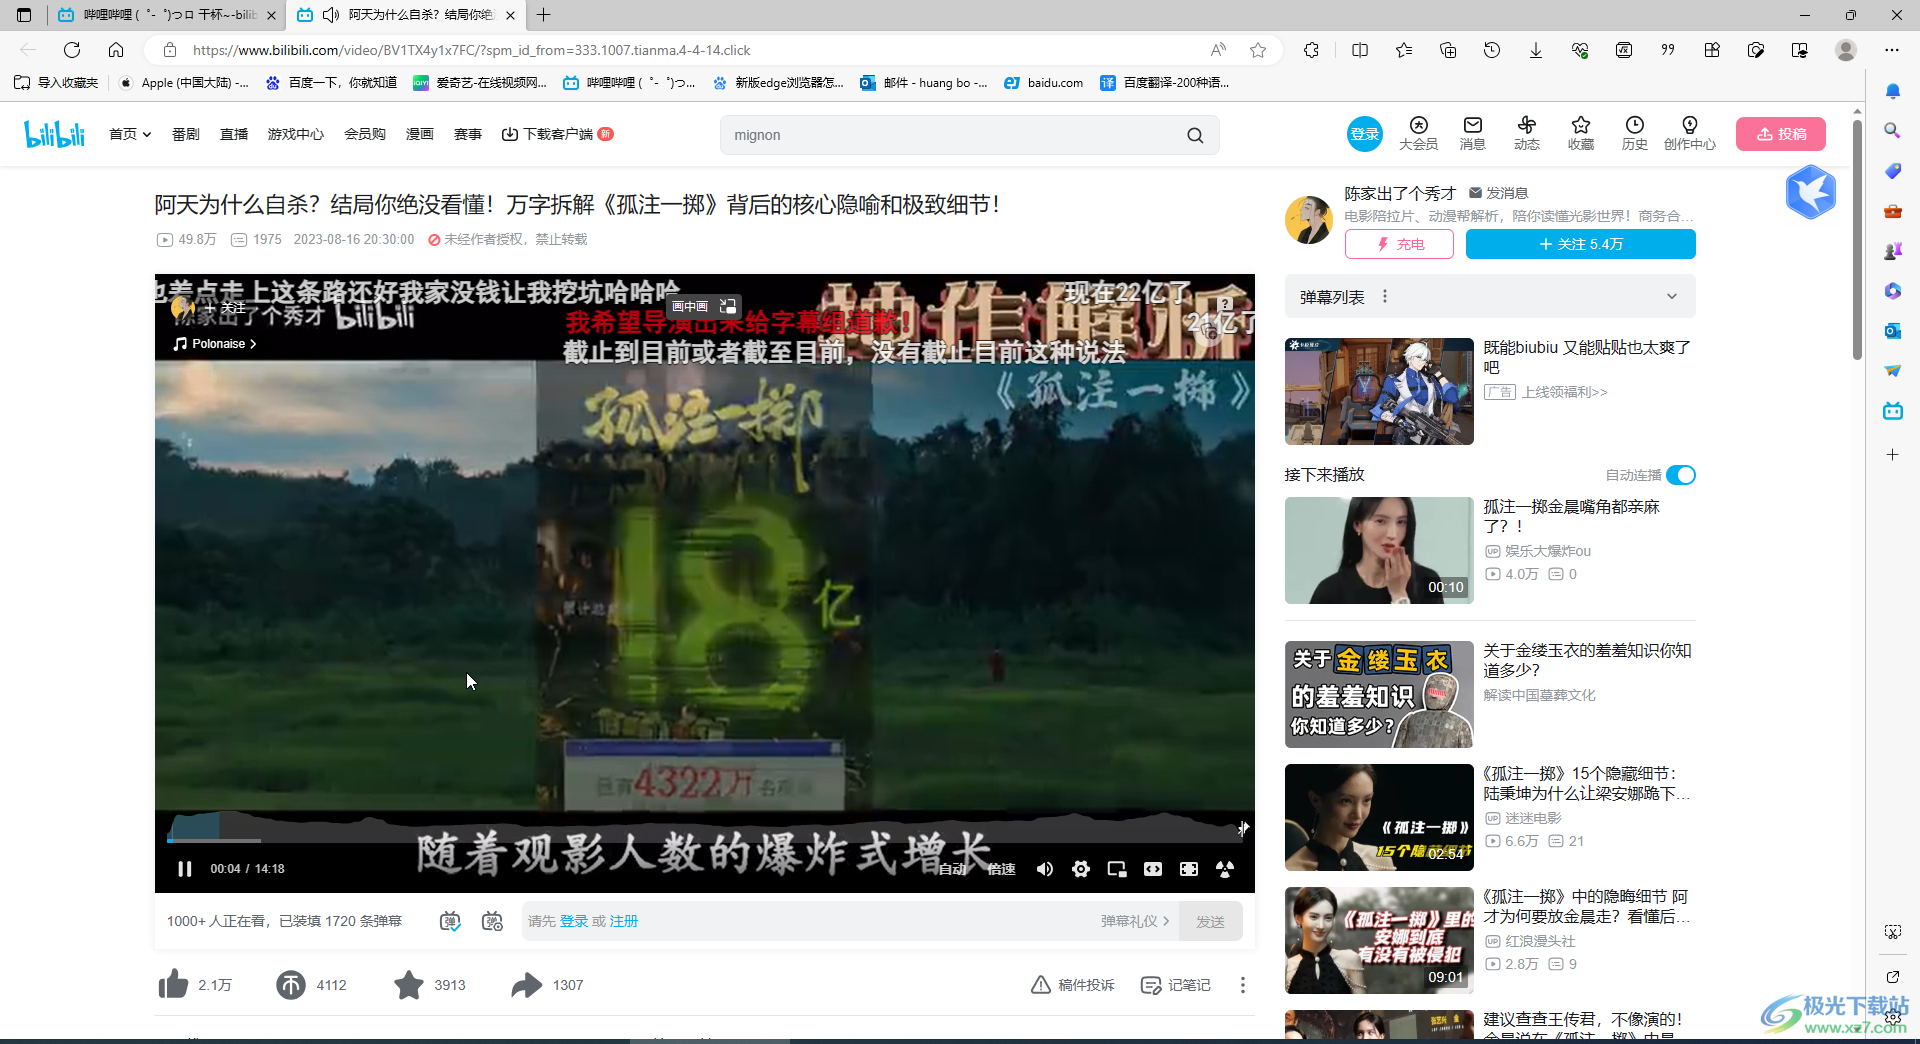Screen dimensions: 1920x1044
Task: Enter fullscreen with the player icon
Action: pos(1189,869)
